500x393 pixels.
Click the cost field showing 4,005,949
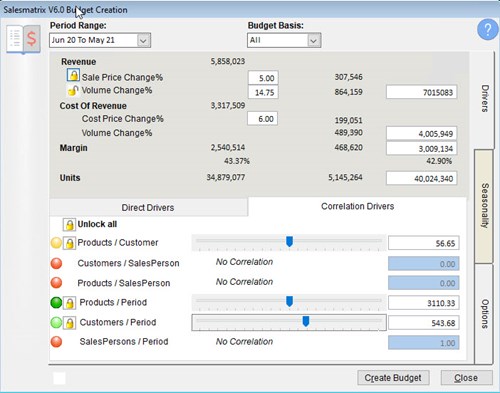click(422, 134)
